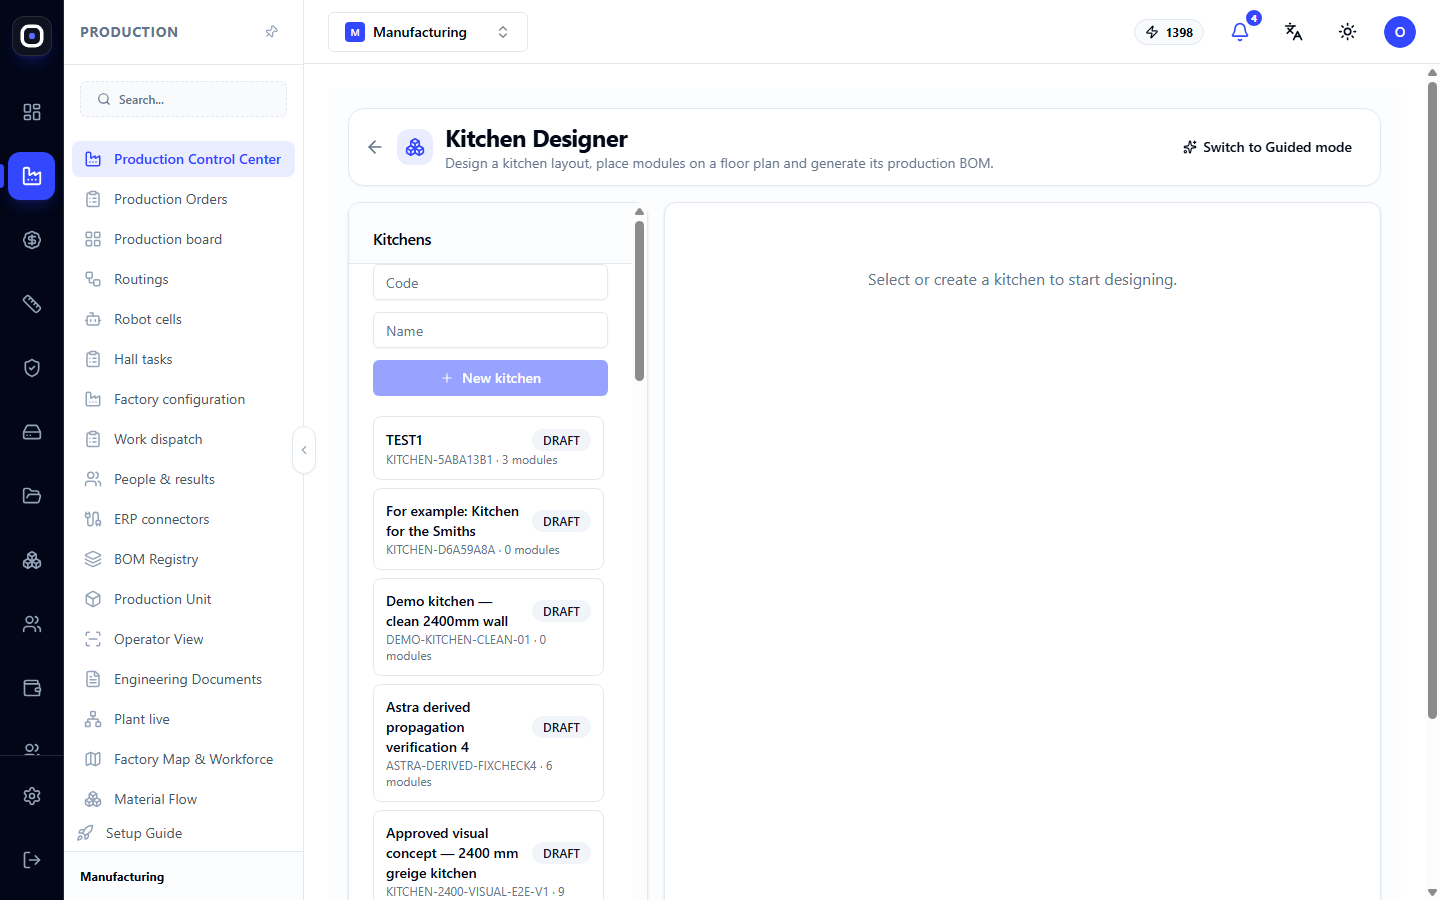Click the app logo at top of rail
This screenshot has height=900, width=1440.
[32, 36]
